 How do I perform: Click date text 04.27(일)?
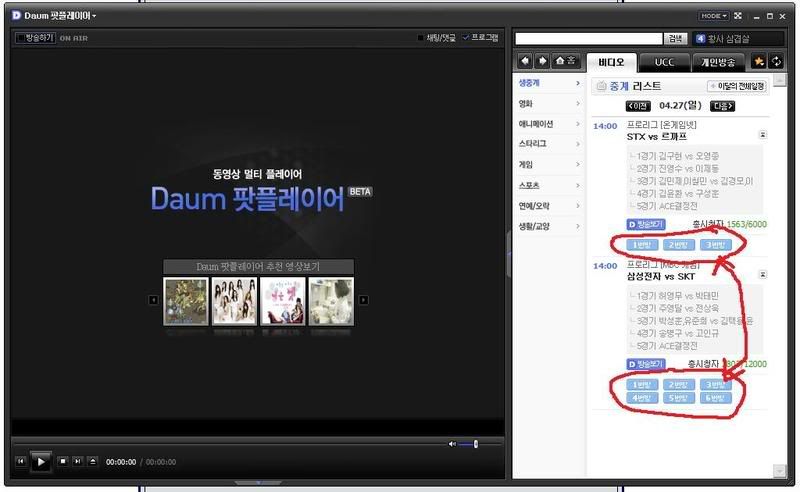(680, 106)
